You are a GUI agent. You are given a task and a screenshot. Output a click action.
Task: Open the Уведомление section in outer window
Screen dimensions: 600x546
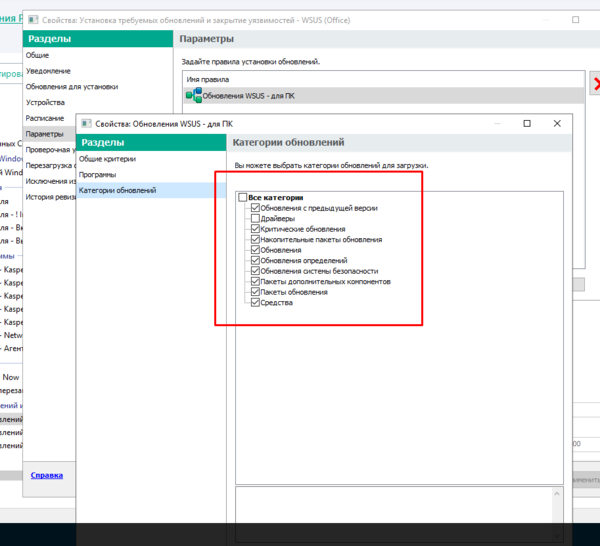[x=48, y=71]
